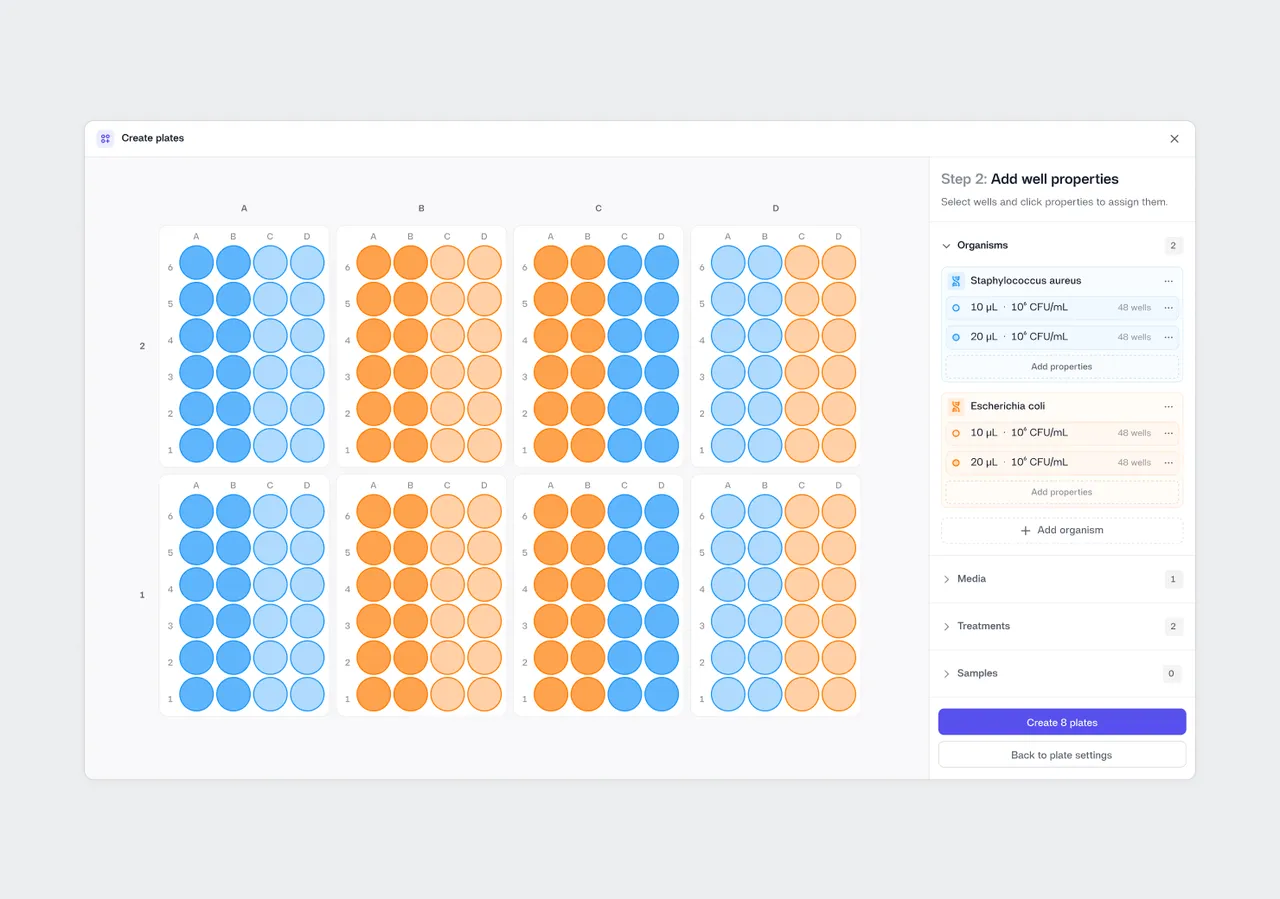Open Staphylococcus aureus options ellipsis menu
The image size is (1280, 899).
tap(1168, 281)
